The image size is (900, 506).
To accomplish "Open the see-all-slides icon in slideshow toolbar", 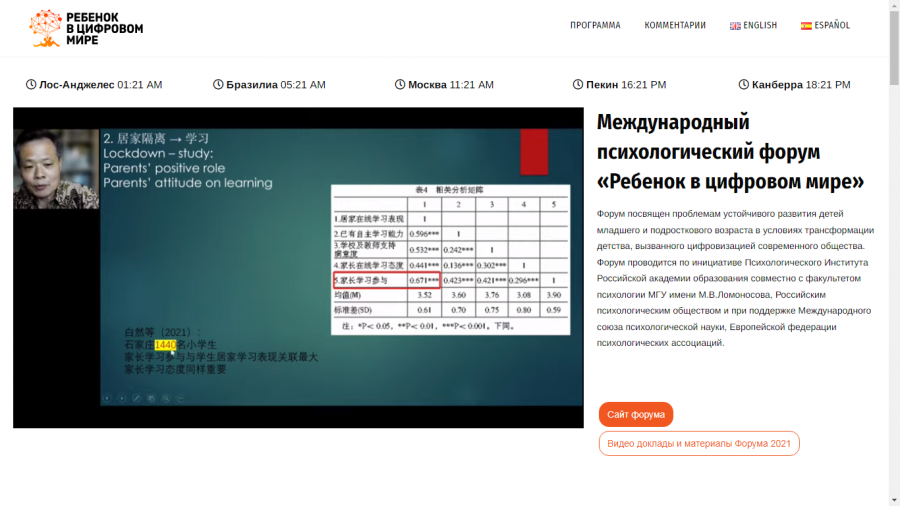I will pyautogui.click(x=151, y=398).
